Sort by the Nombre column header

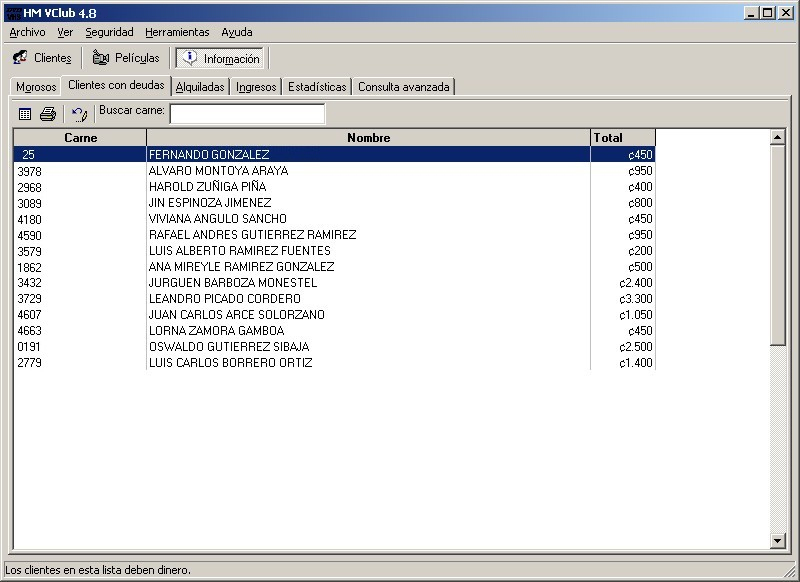coord(368,138)
